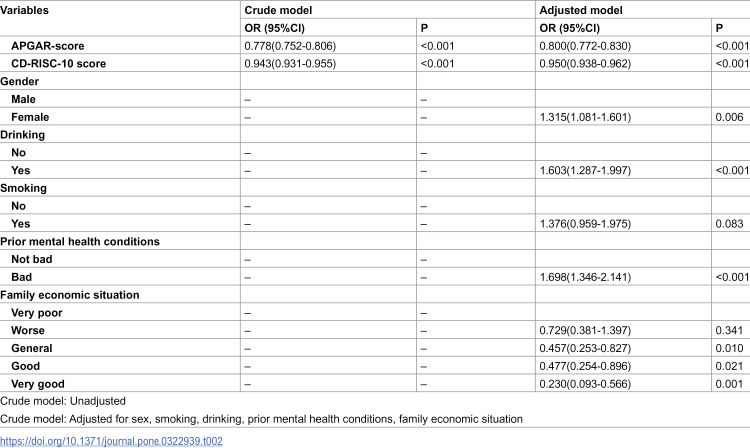Viewport: 750px width, 448px height.
Task: Click the Very good row label
Action: pyautogui.click(x=38, y=384)
